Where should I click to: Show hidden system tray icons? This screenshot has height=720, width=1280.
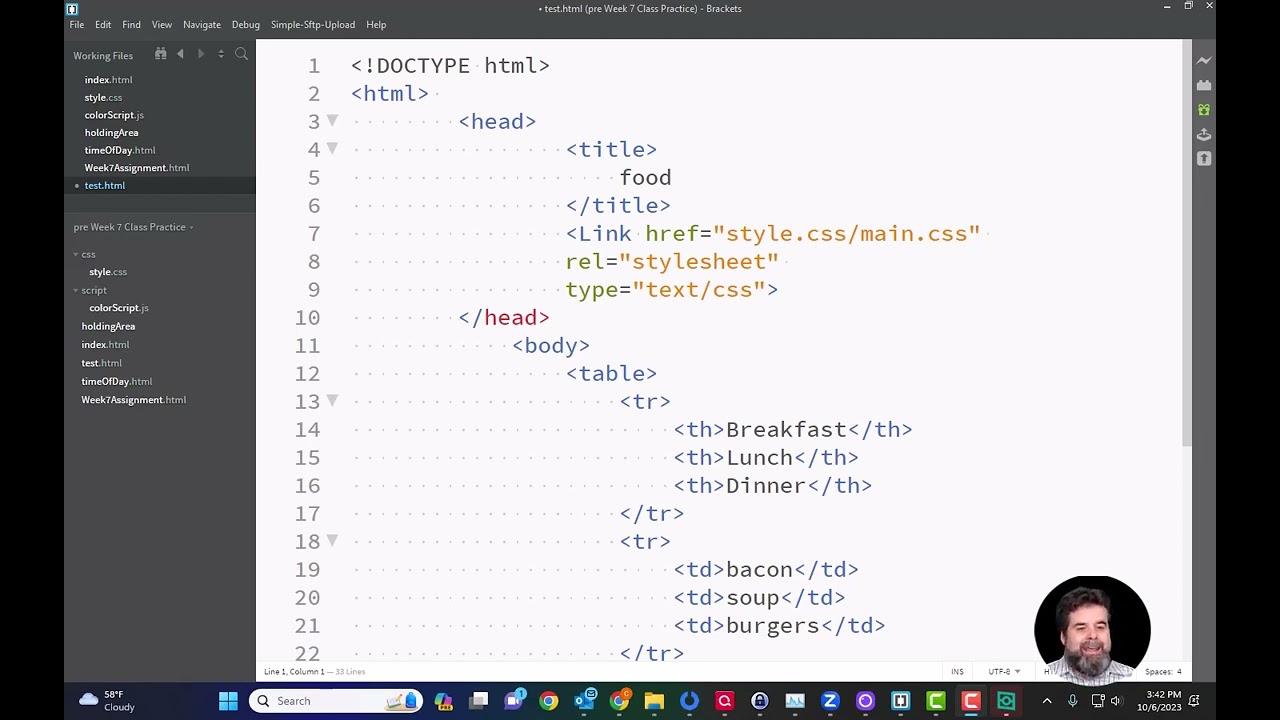pyautogui.click(x=1047, y=701)
